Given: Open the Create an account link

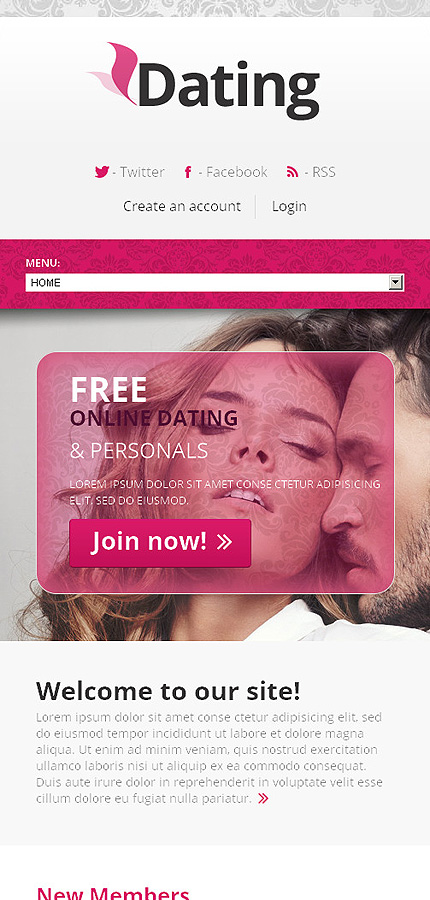Looking at the screenshot, I should [x=182, y=206].
